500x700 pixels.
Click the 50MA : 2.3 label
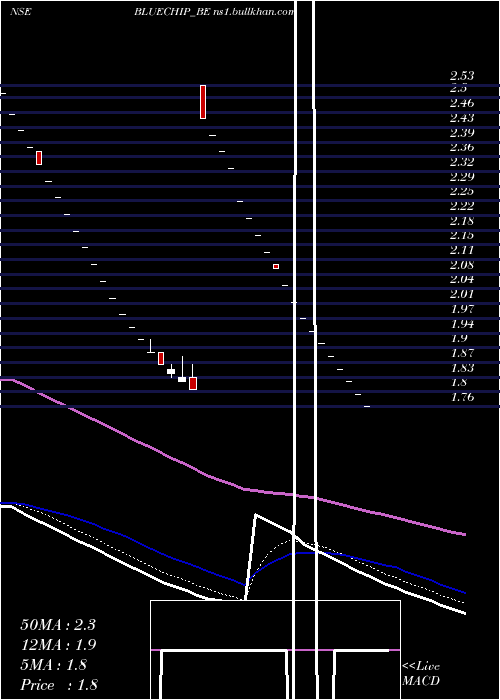coord(58,625)
